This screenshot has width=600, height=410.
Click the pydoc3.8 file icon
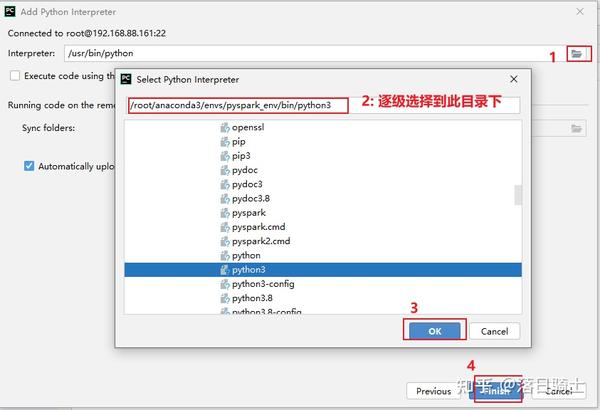tap(225, 199)
